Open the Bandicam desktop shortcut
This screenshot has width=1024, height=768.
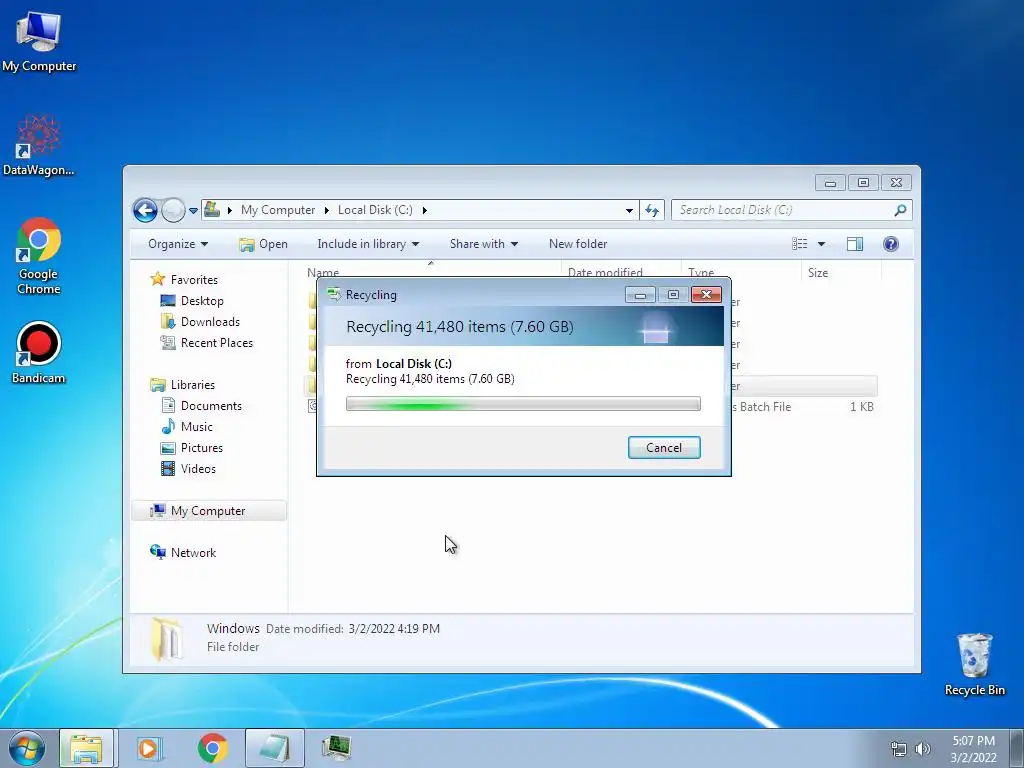click(x=39, y=353)
